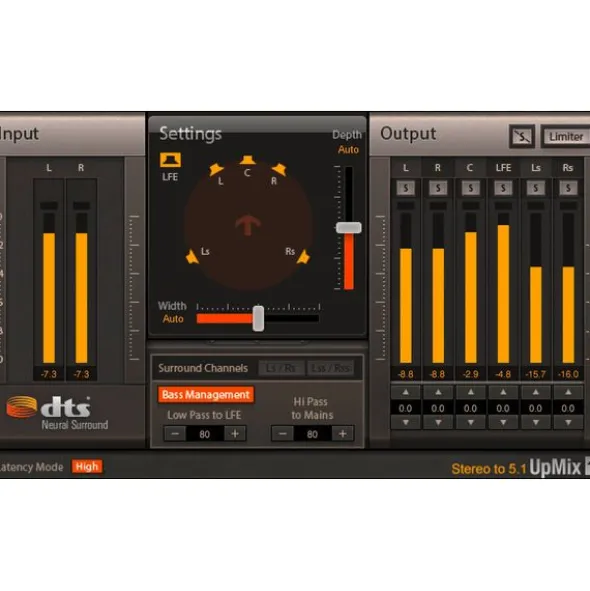The width and height of the screenshot is (590, 591).
Task: Click the Right (R) speaker icon
Action: 280,170
